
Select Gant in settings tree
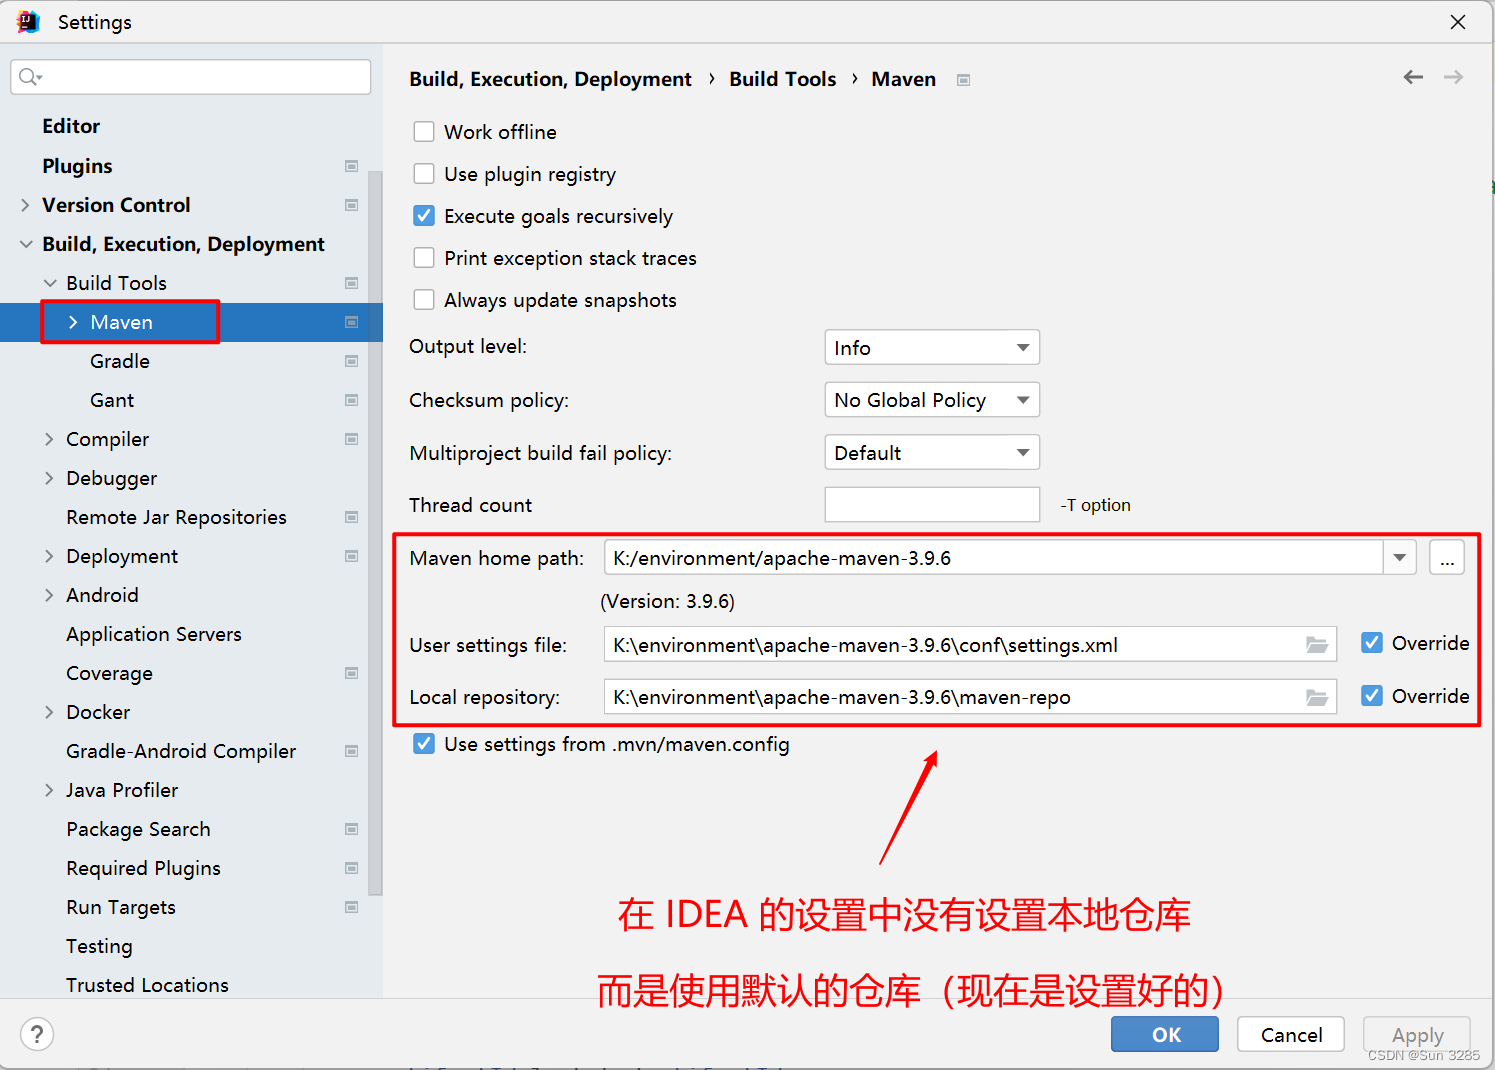112,400
